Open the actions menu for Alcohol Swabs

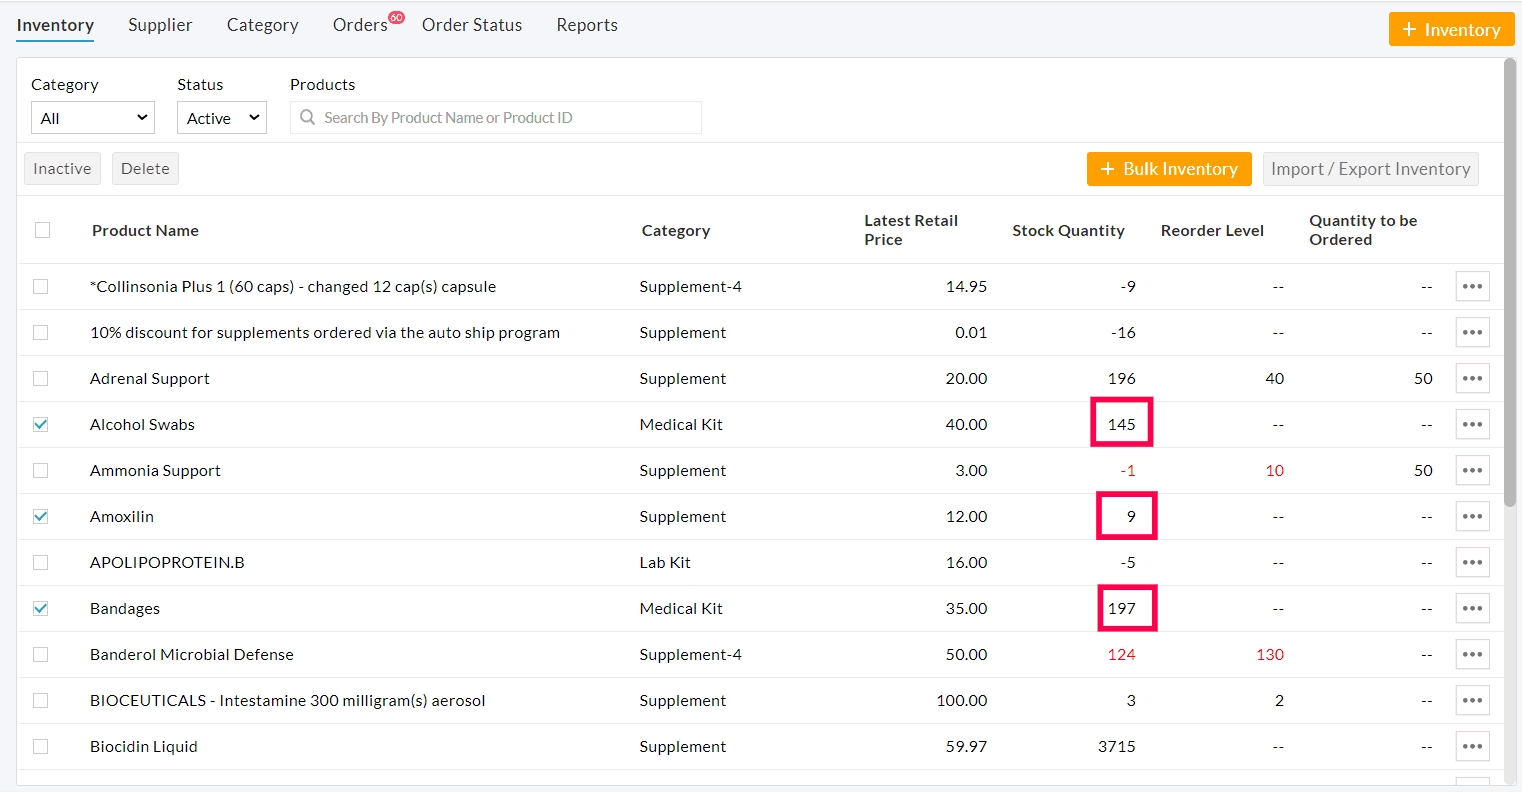pyautogui.click(x=1472, y=424)
